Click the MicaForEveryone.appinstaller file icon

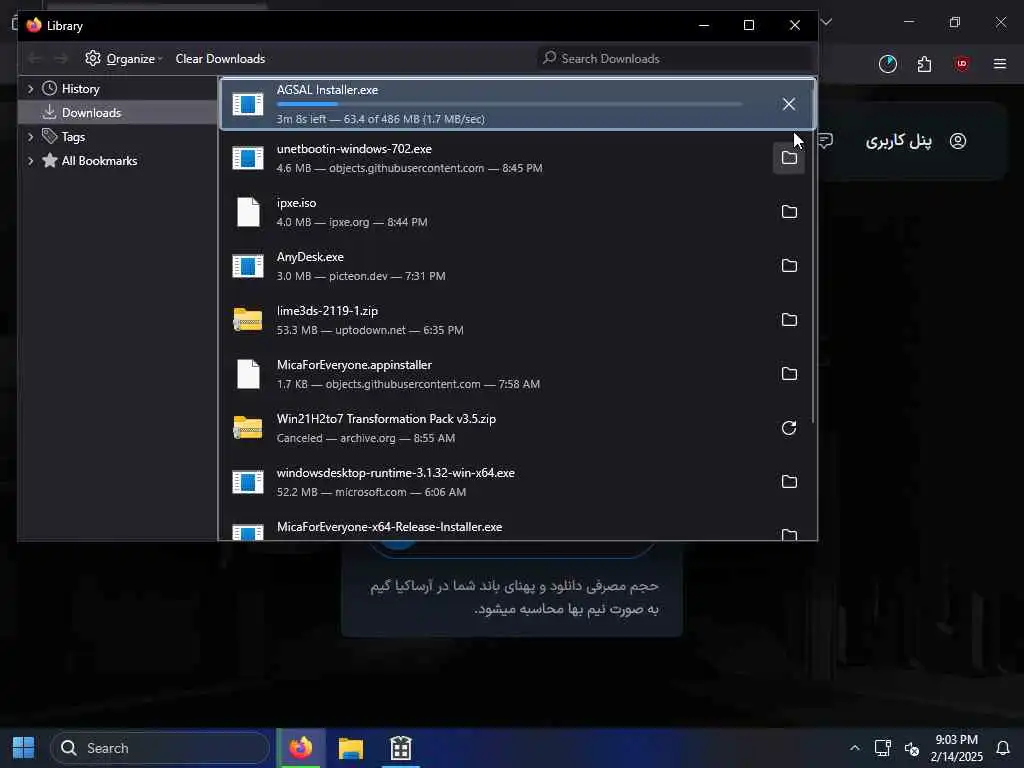click(x=248, y=374)
